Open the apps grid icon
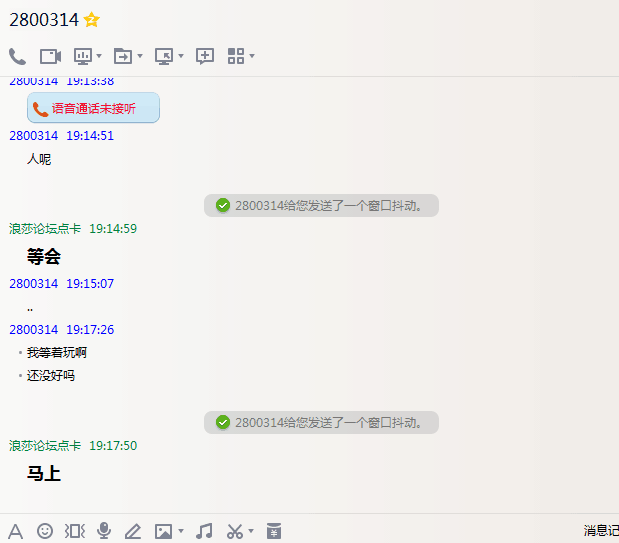The image size is (619, 543). (x=236, y=56)
